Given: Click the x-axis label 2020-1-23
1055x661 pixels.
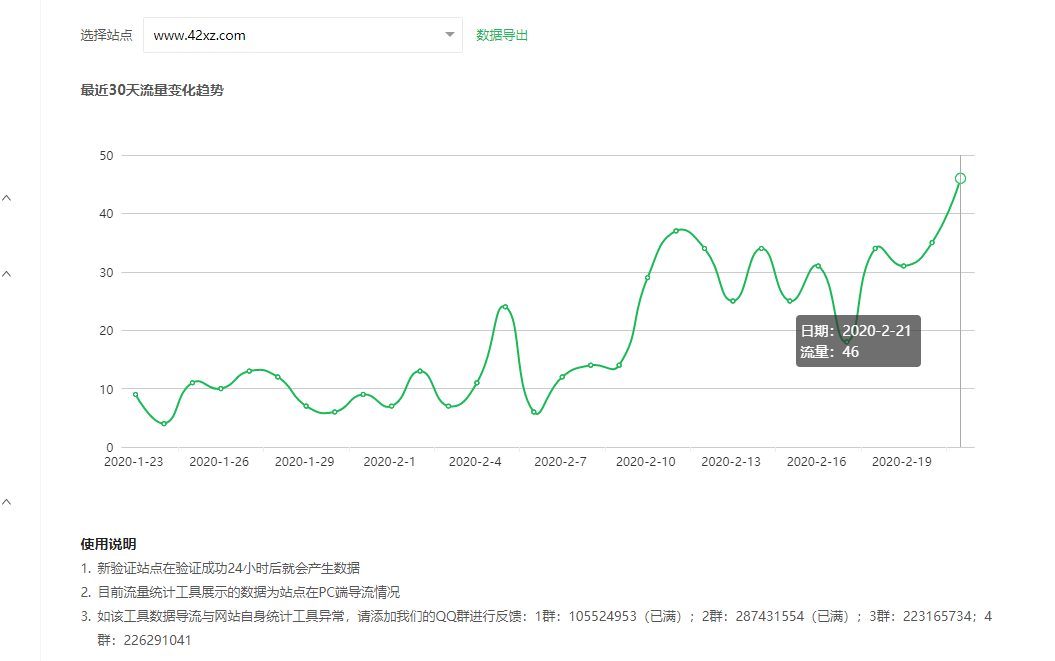Looking at the screenshot, I should pyautogui.click(x=133, y=462).
